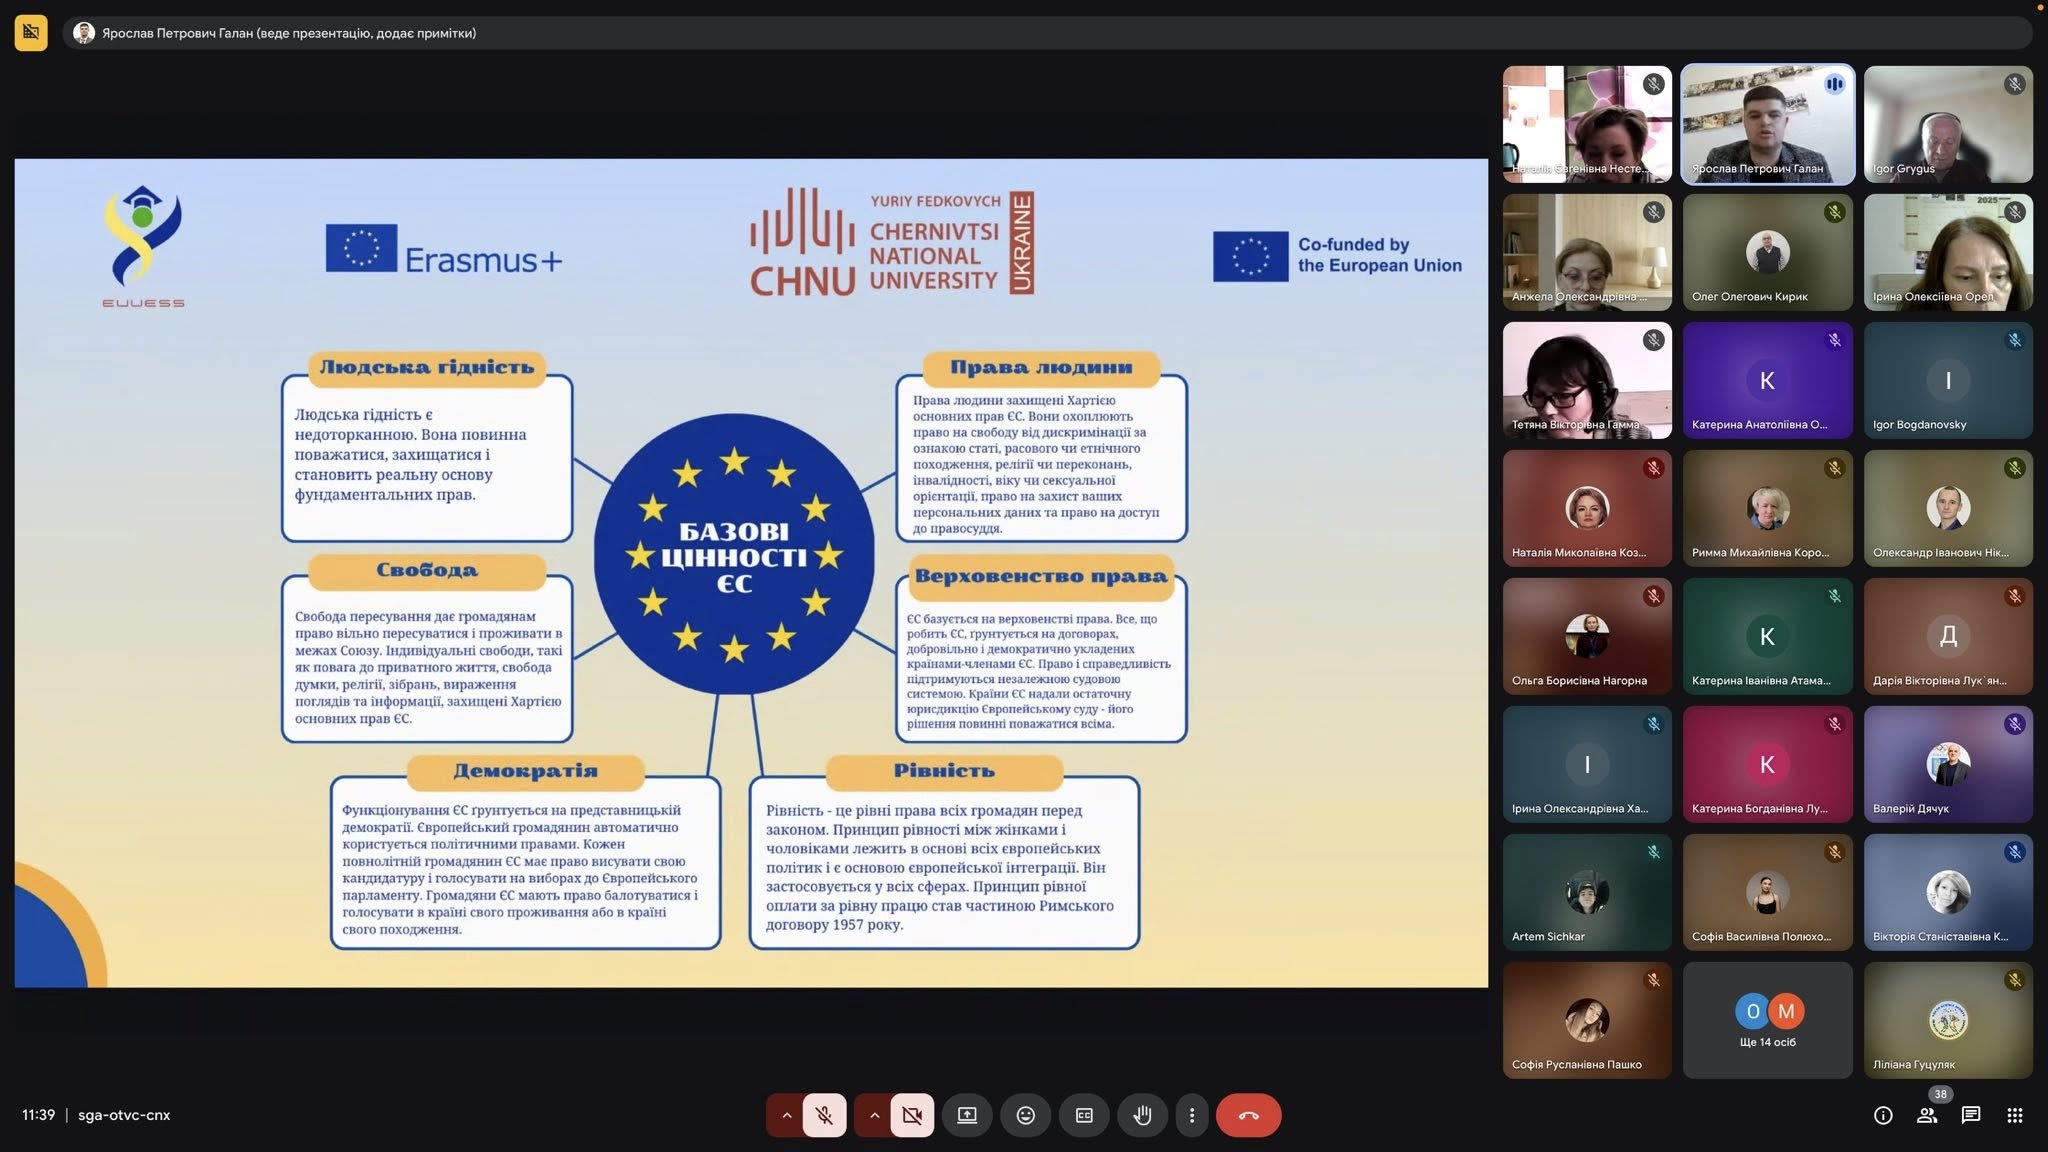2048x1152 pixels.
Task: Open the emoji reactions button
Action: click(1026, 1115)
